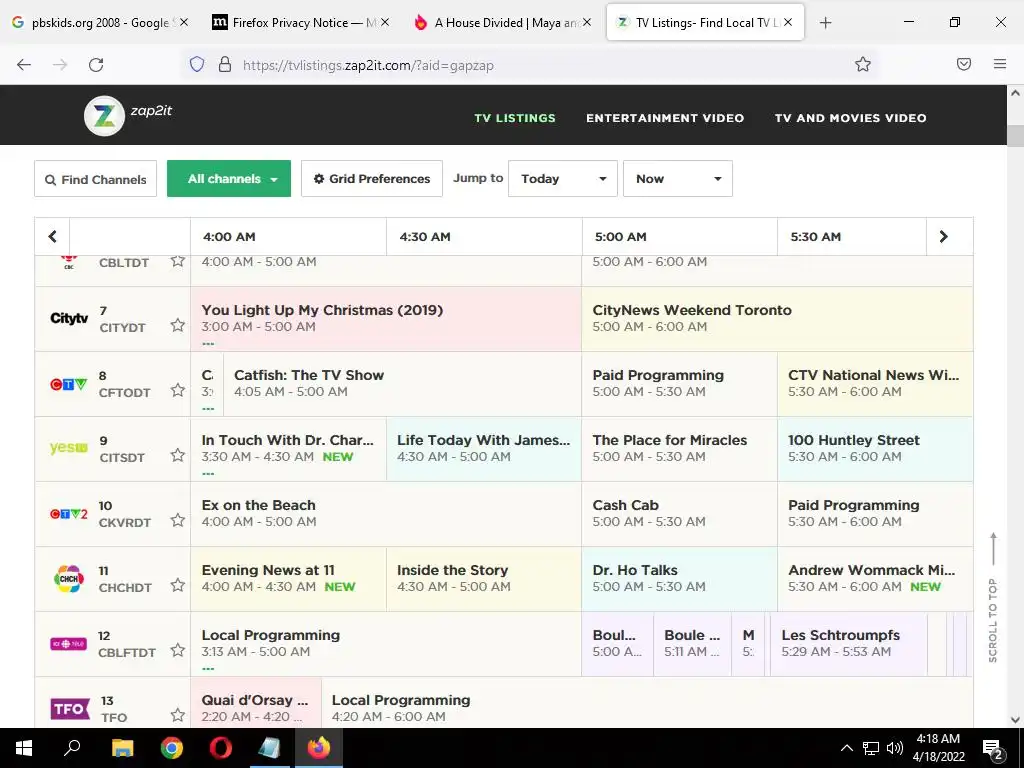The height and width of the screenshot is (768, 1024).
Task: Click the padlock site info icon
Action: 225,65
